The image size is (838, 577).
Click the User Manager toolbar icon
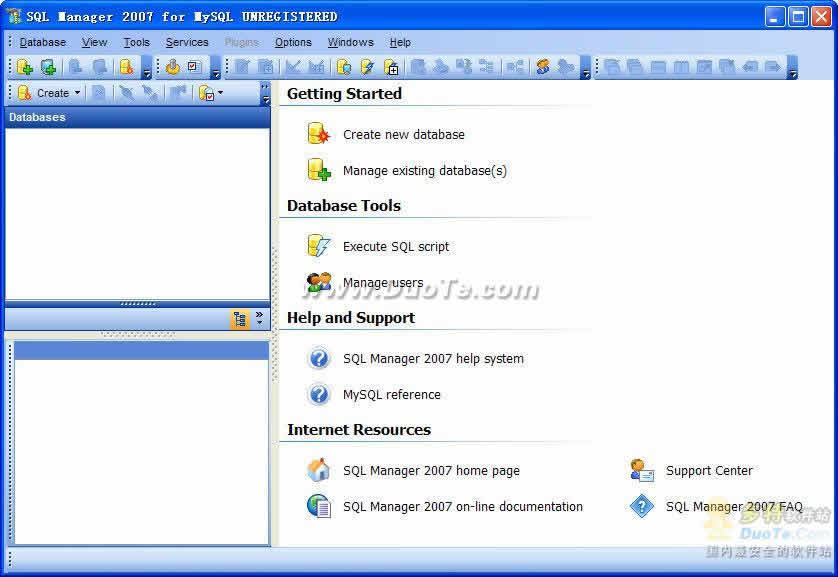[542, 67]
